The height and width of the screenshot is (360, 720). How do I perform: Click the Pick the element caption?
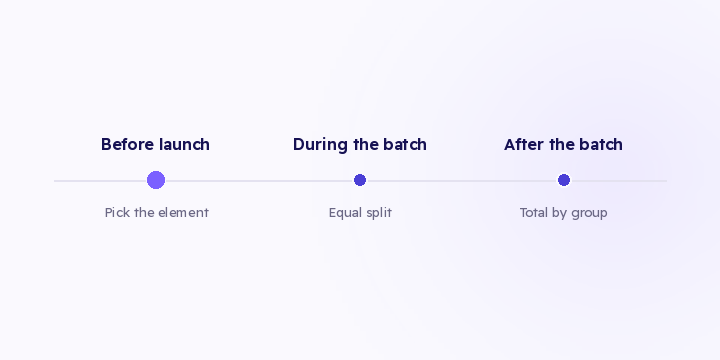tap(157, 213)
